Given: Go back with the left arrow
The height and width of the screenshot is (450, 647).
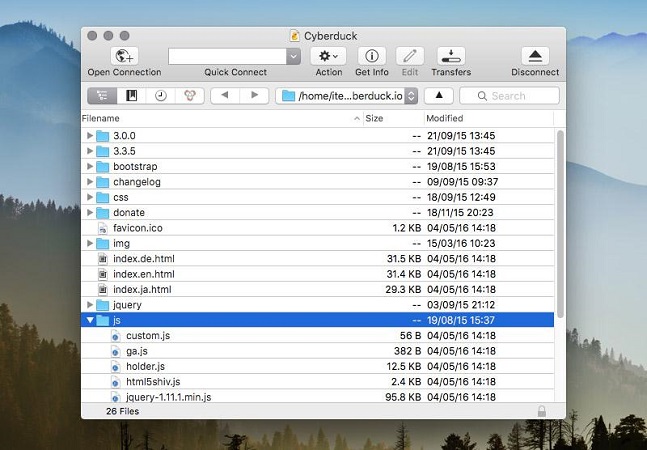Looking at the screenshot, I should [x=225, y=95].
